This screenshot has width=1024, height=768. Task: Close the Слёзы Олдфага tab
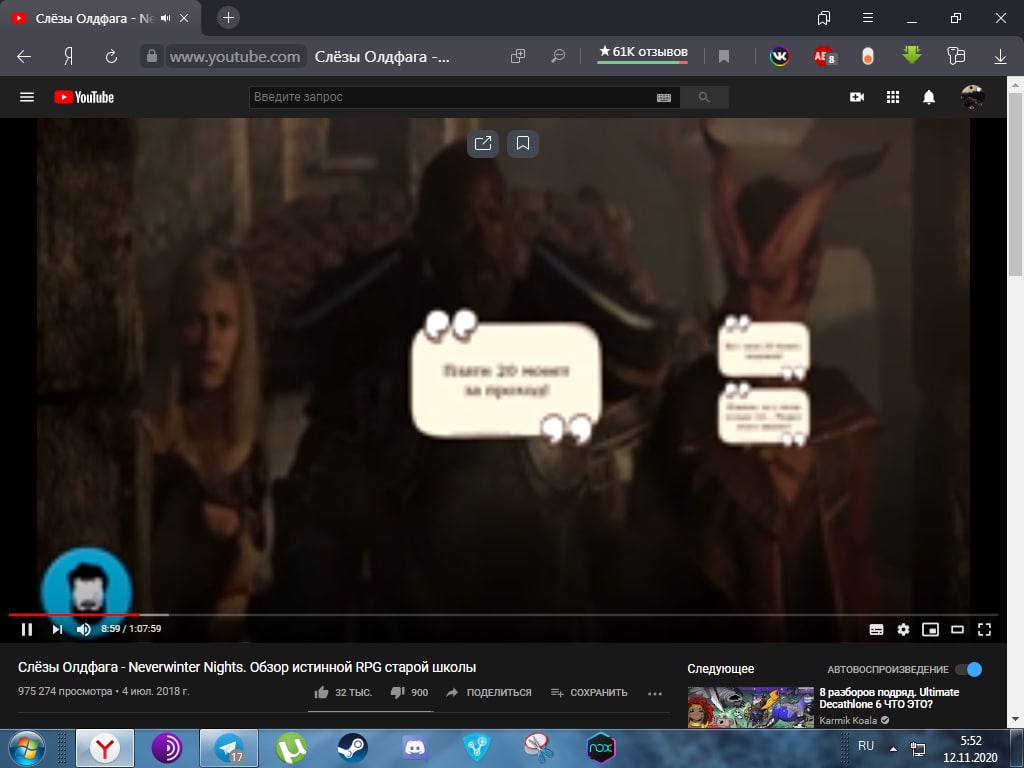pos(184,18)
